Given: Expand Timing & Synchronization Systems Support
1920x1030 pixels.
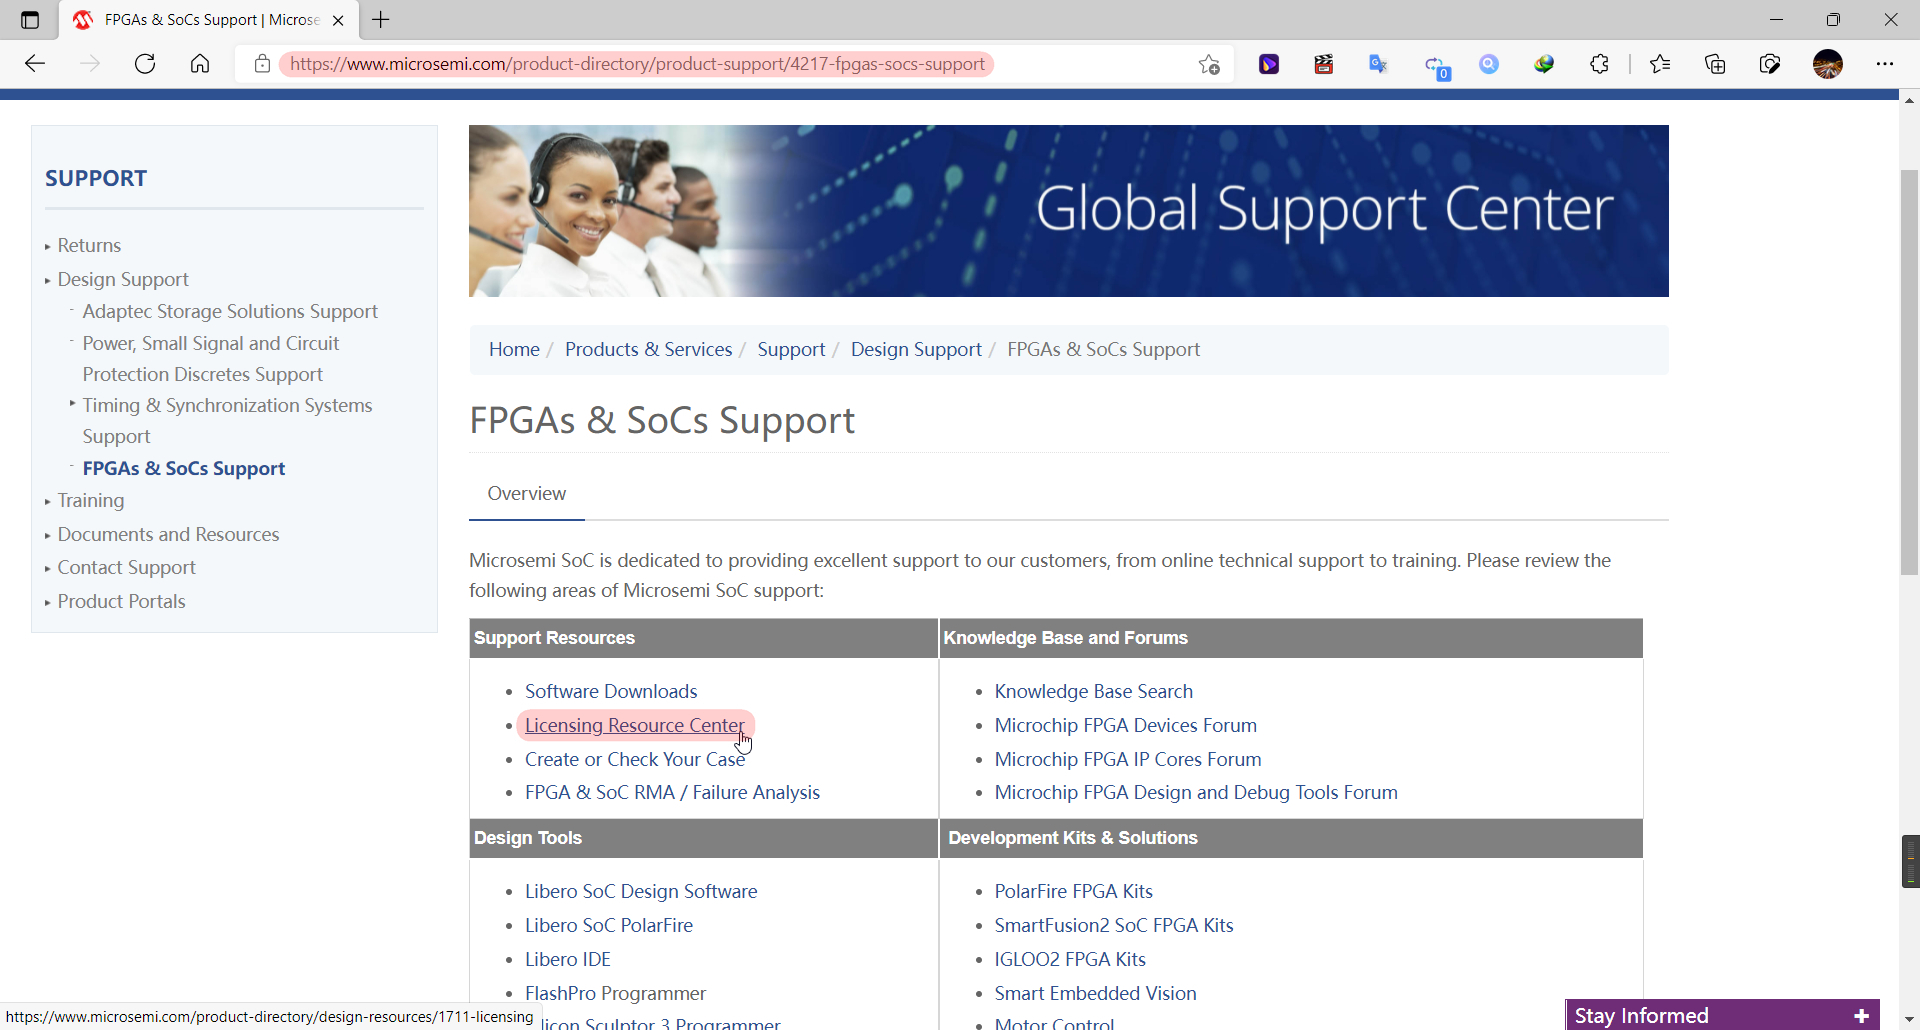Looking at the screenshot, I should point(227,420).
